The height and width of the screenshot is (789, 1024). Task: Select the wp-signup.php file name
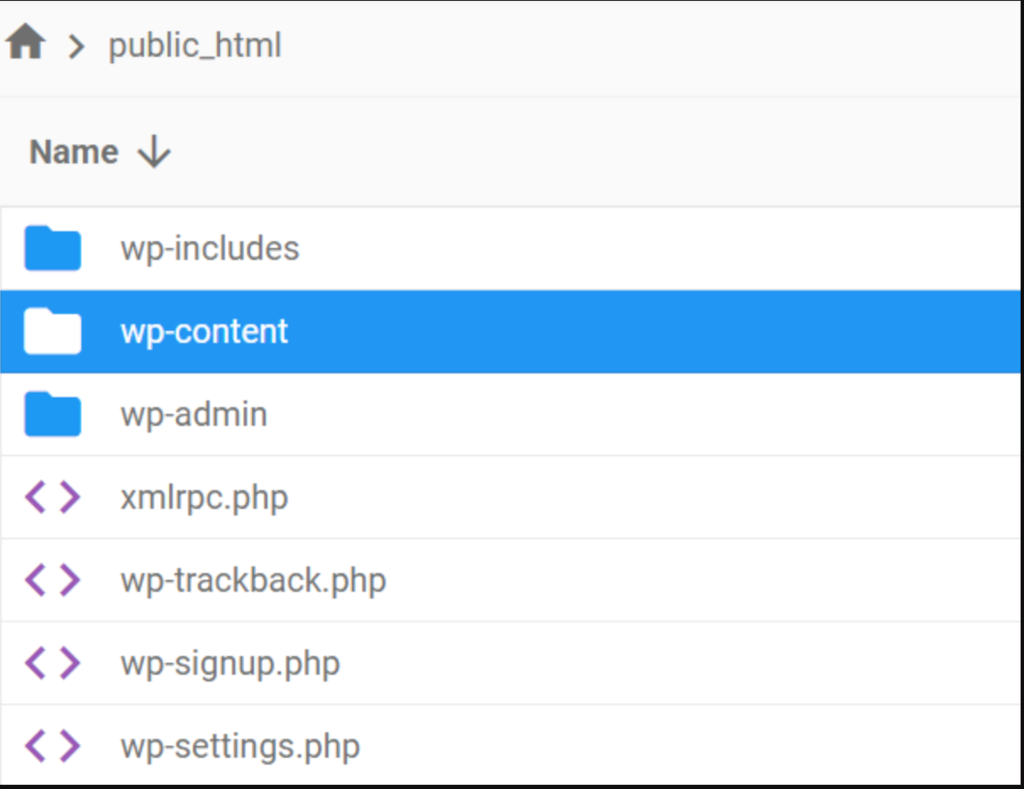230,663
